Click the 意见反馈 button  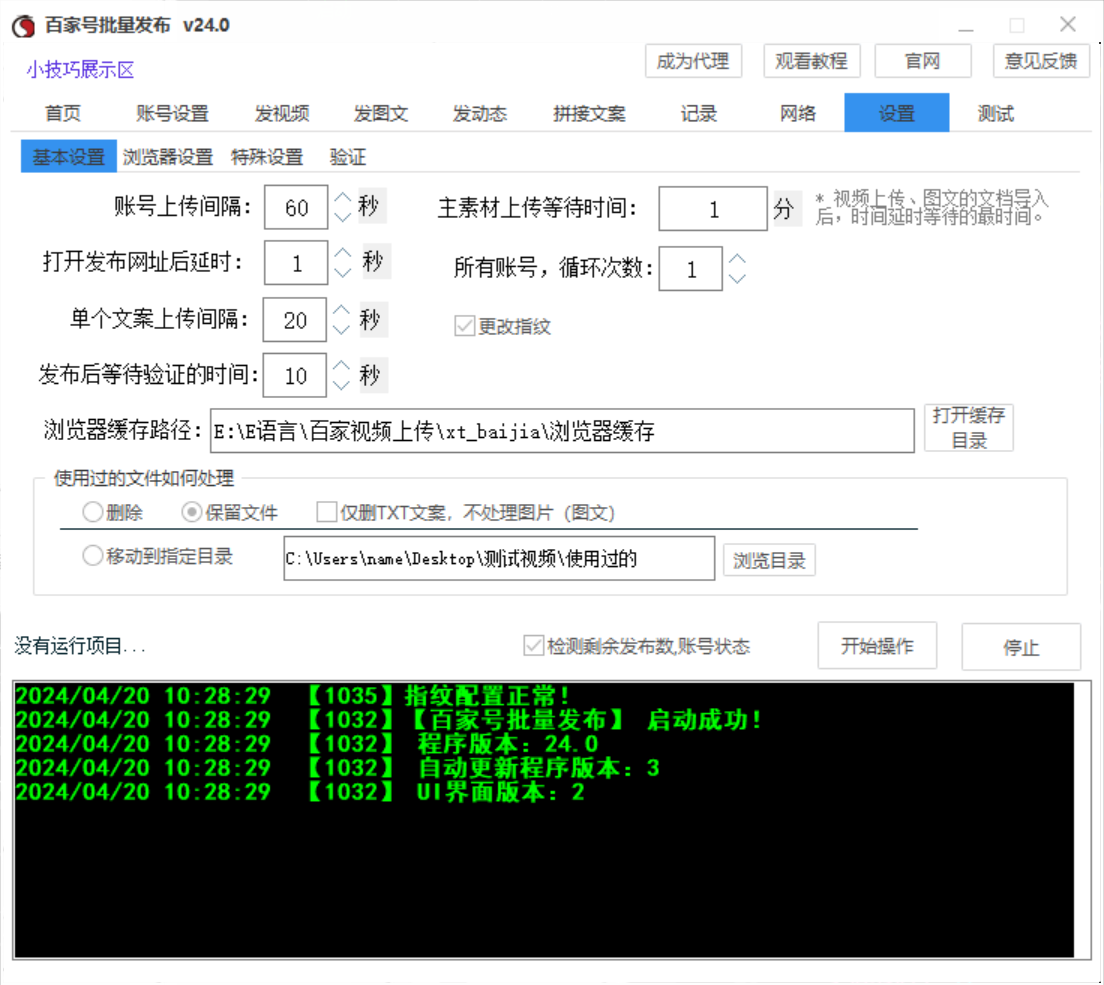(1041, 61)
